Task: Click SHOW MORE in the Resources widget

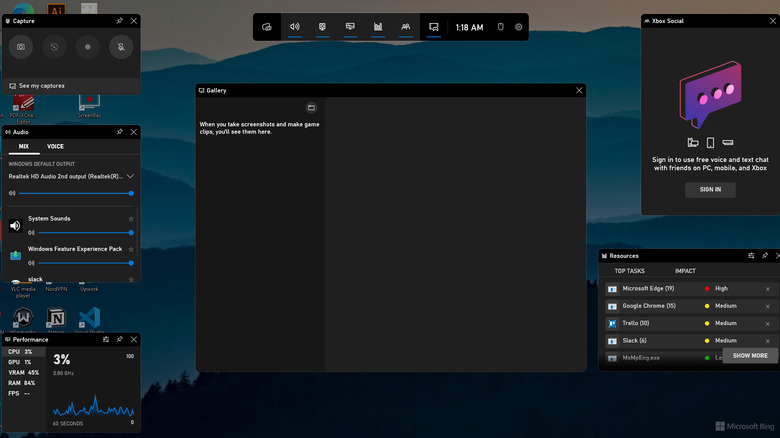Action: coord(750,355)
